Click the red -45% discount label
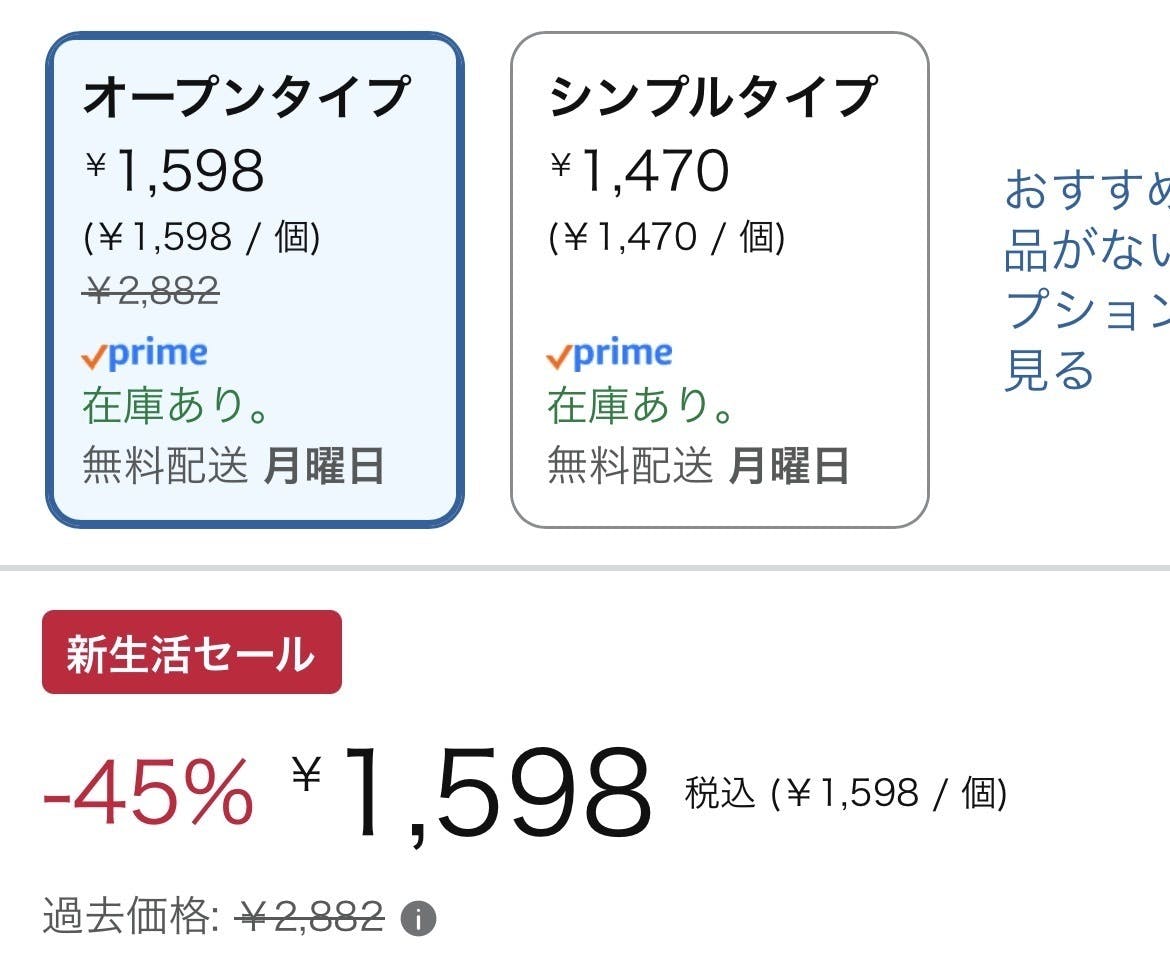This screenshot has width=1170, height=966. 148,794
